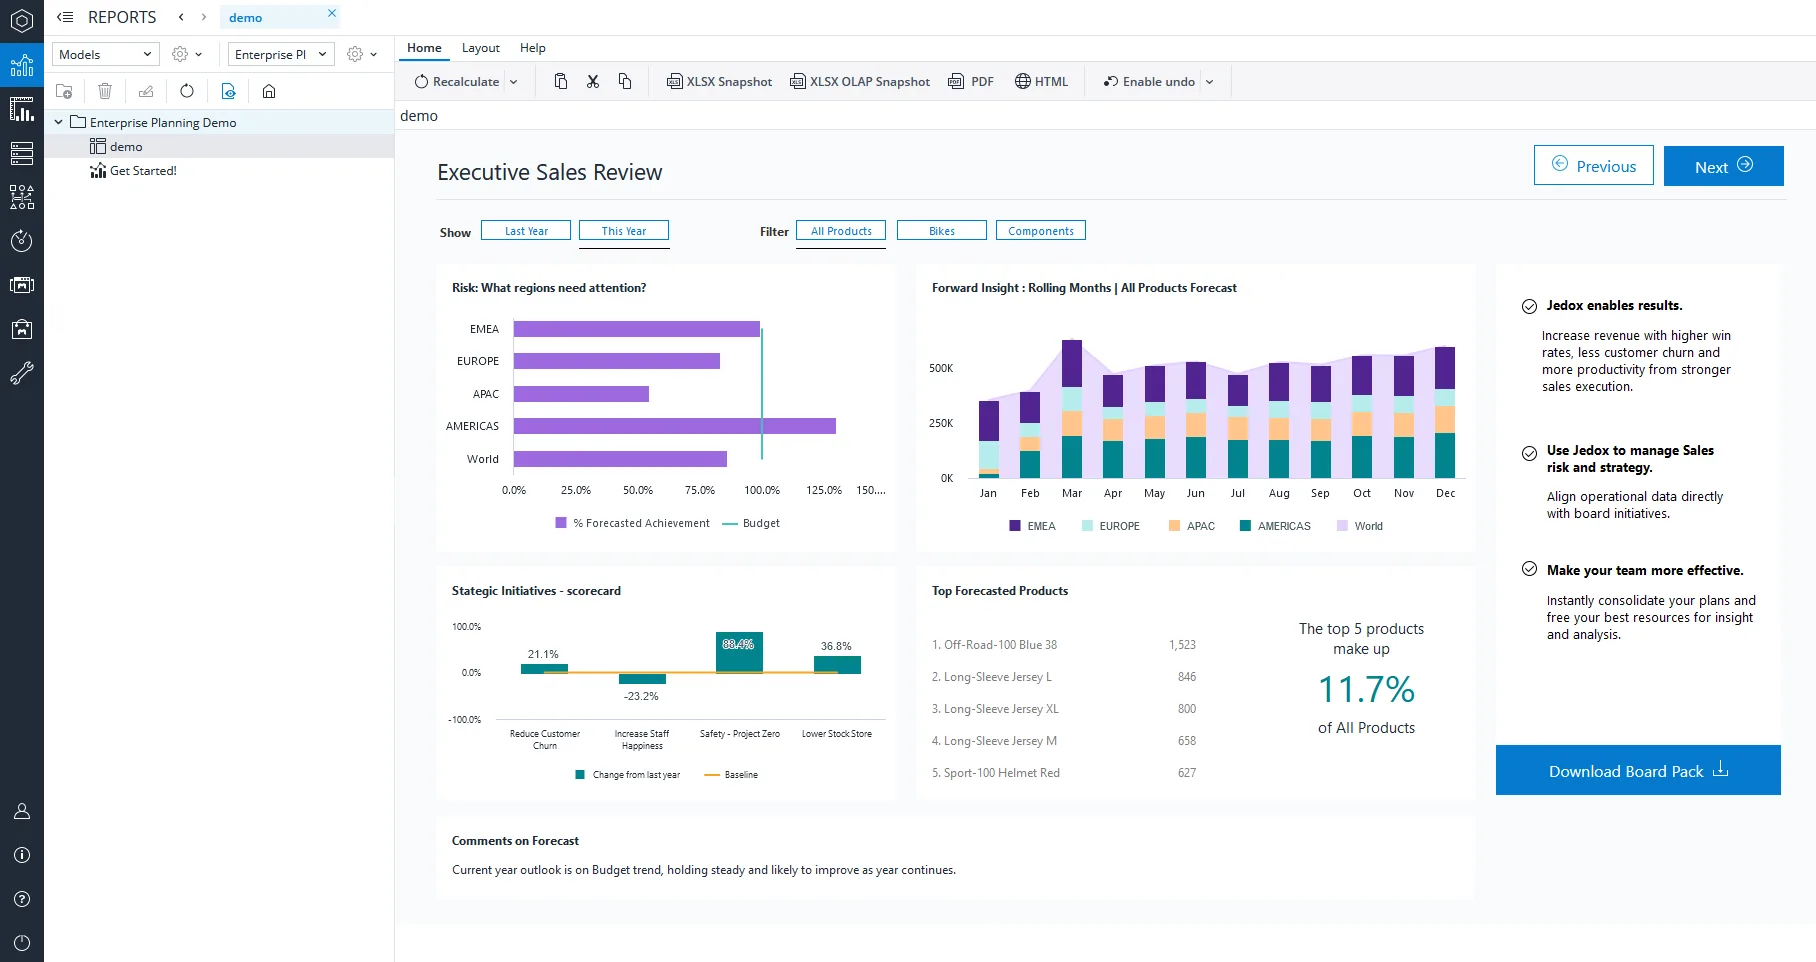Open the gear menu next to Models
Image resolution: width=1816 pixels, height=962 pixels.
(186, 54)
